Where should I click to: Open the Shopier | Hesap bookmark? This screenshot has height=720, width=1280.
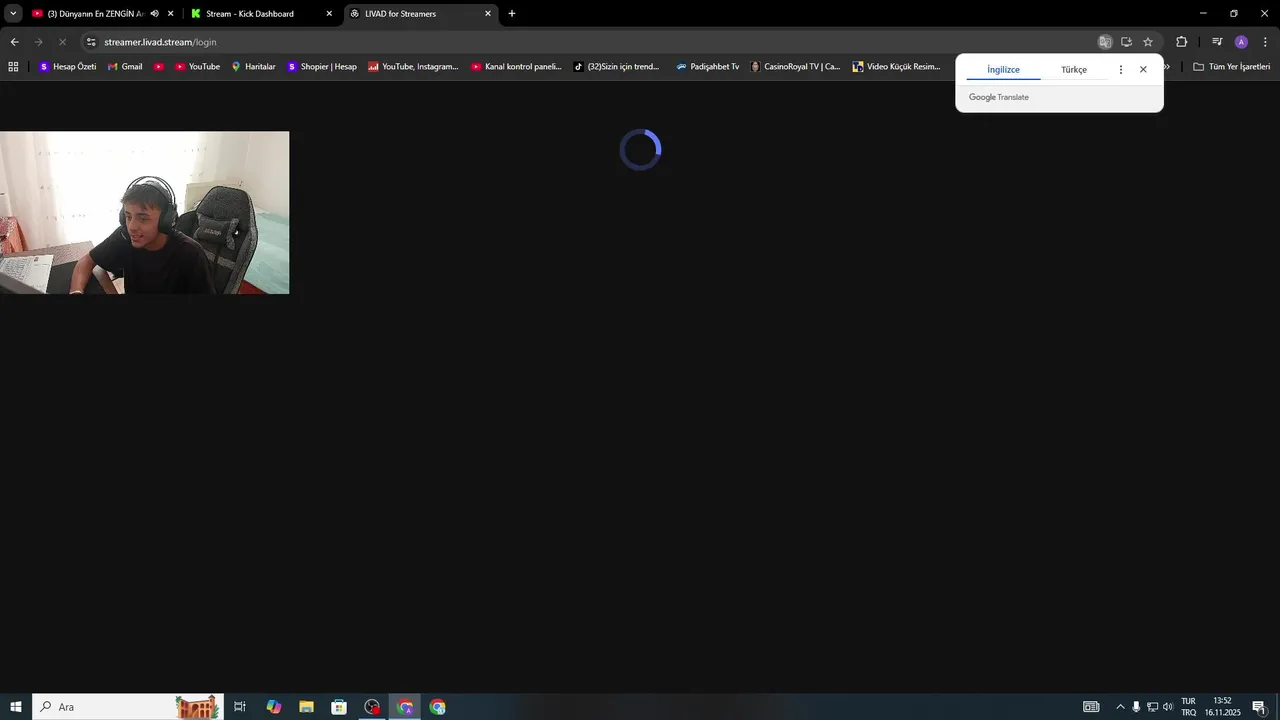click(x=321, y=67)
